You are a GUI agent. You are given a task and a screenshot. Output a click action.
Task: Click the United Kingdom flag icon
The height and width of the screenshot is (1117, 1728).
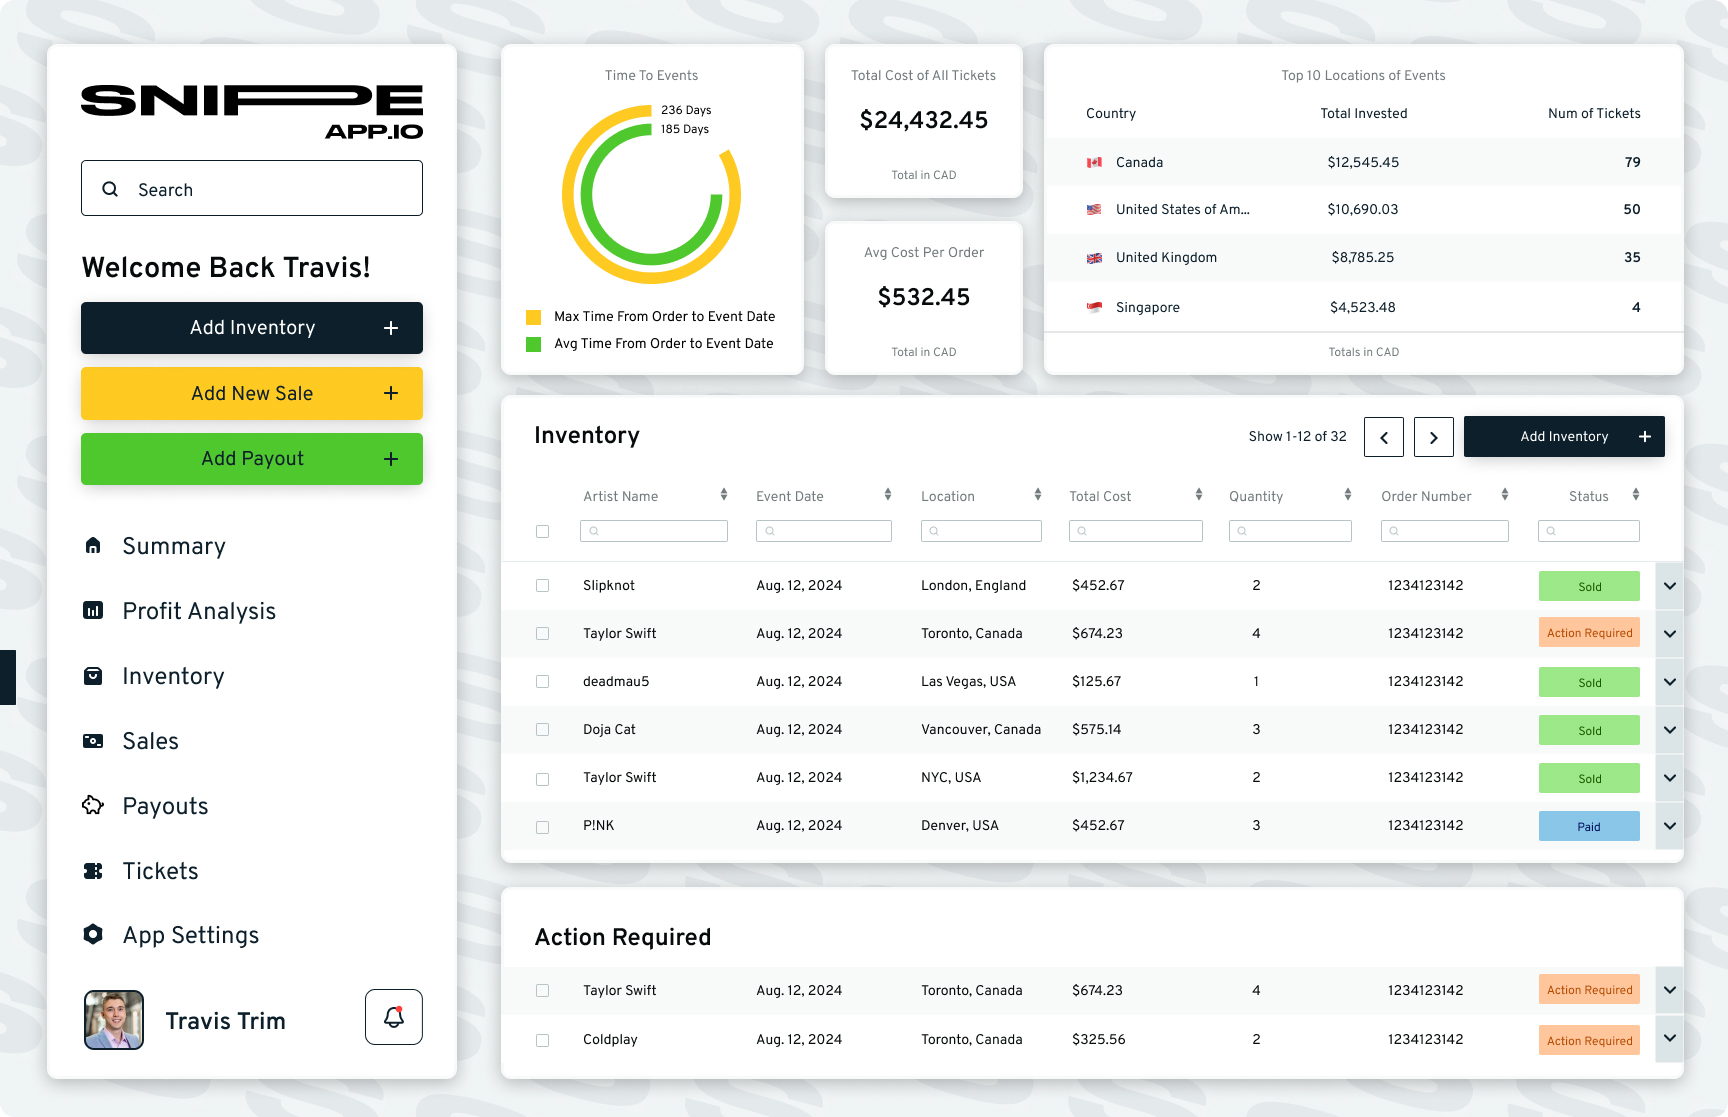pyautogui.click(x=1094, y=258)
